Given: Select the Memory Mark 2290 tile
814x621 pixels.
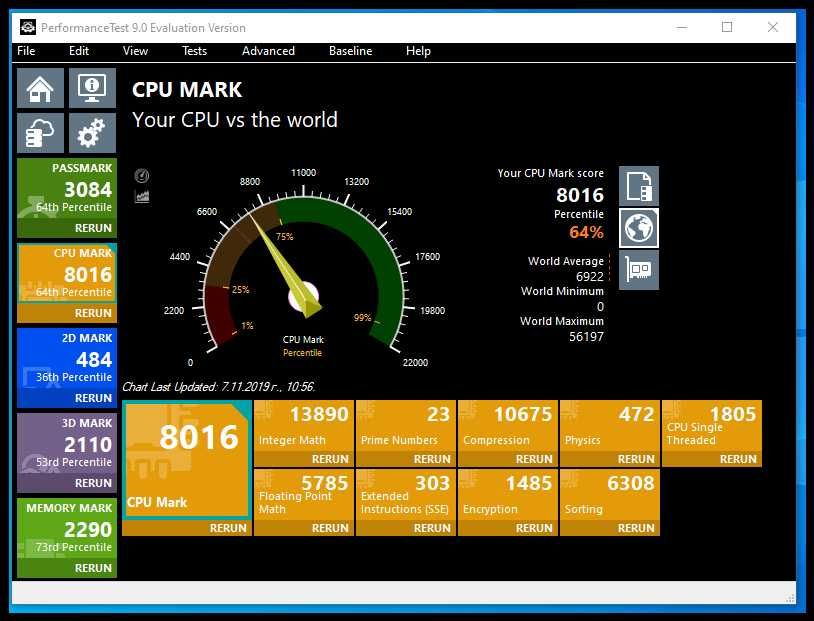Looking at the screenshot, I should click(x=67, y=529).
